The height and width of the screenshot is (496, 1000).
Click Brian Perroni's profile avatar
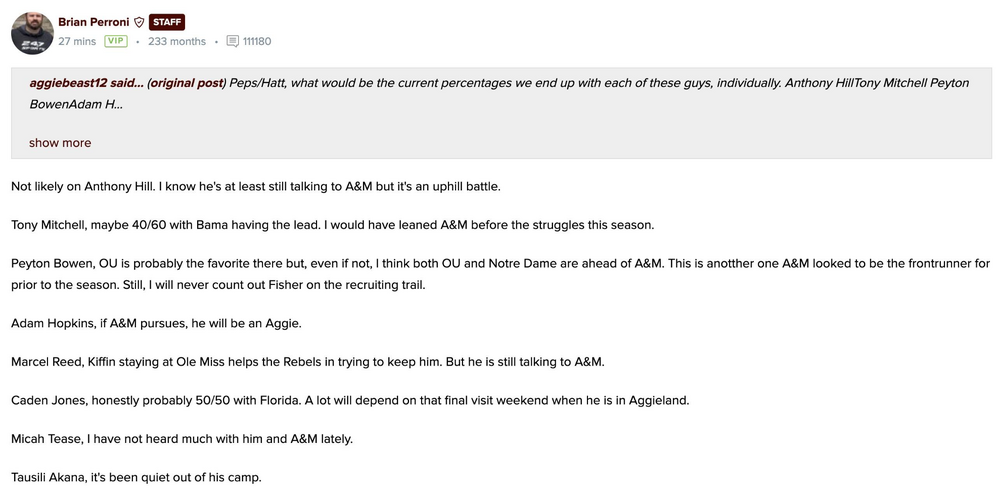click(x=32, y=32)
